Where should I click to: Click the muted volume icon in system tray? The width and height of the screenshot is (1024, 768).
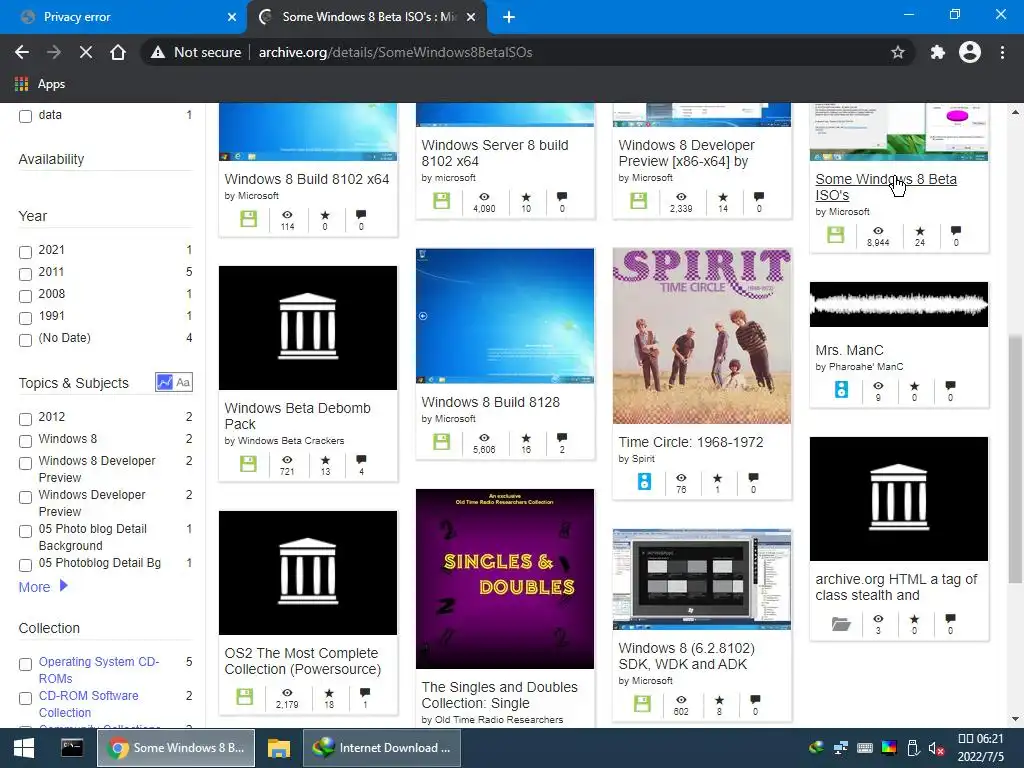tap(936, 749)
